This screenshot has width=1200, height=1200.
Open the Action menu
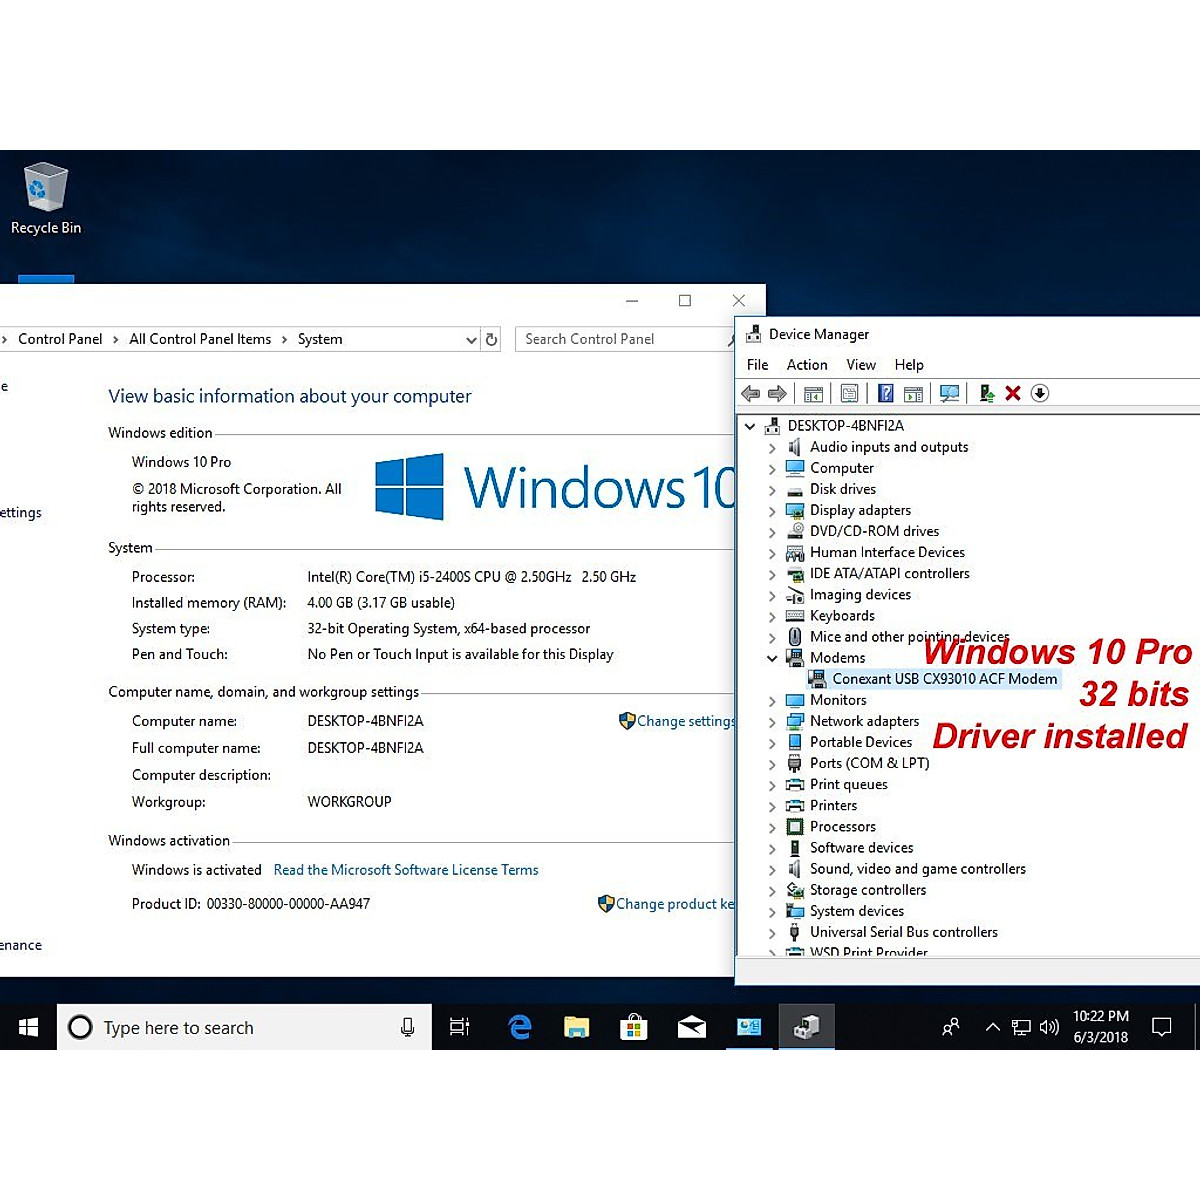click(806, 364)
